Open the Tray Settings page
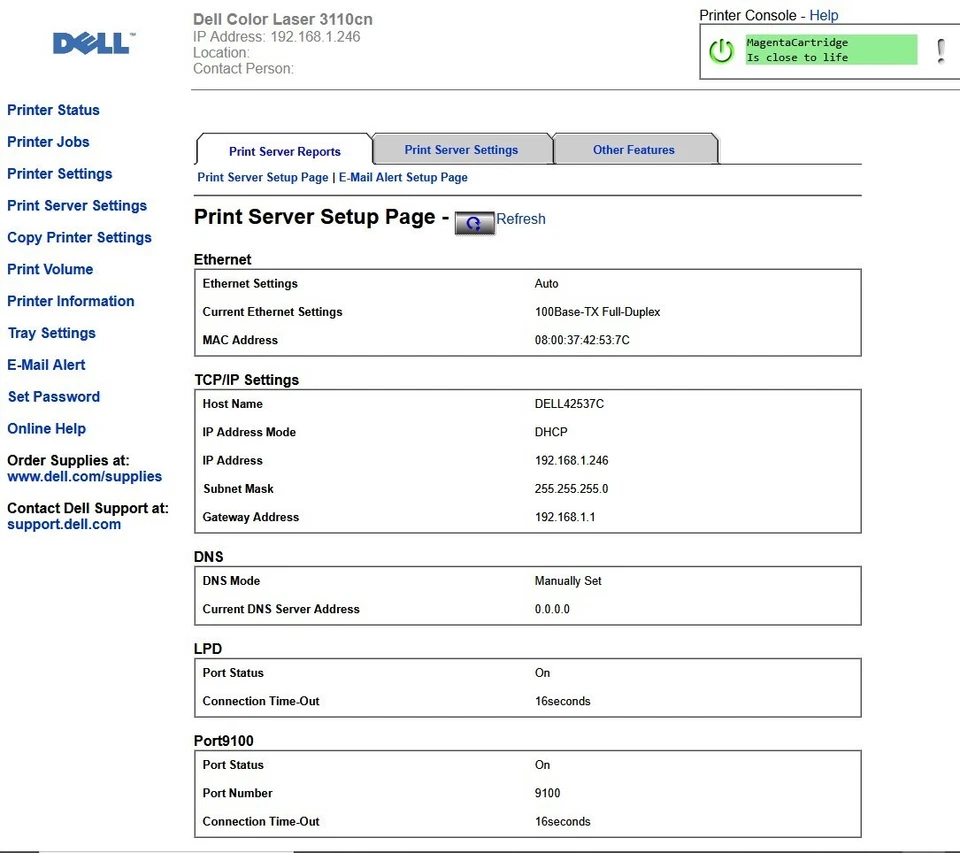Viewport: 960px width, 853px height. coord(51,333)
